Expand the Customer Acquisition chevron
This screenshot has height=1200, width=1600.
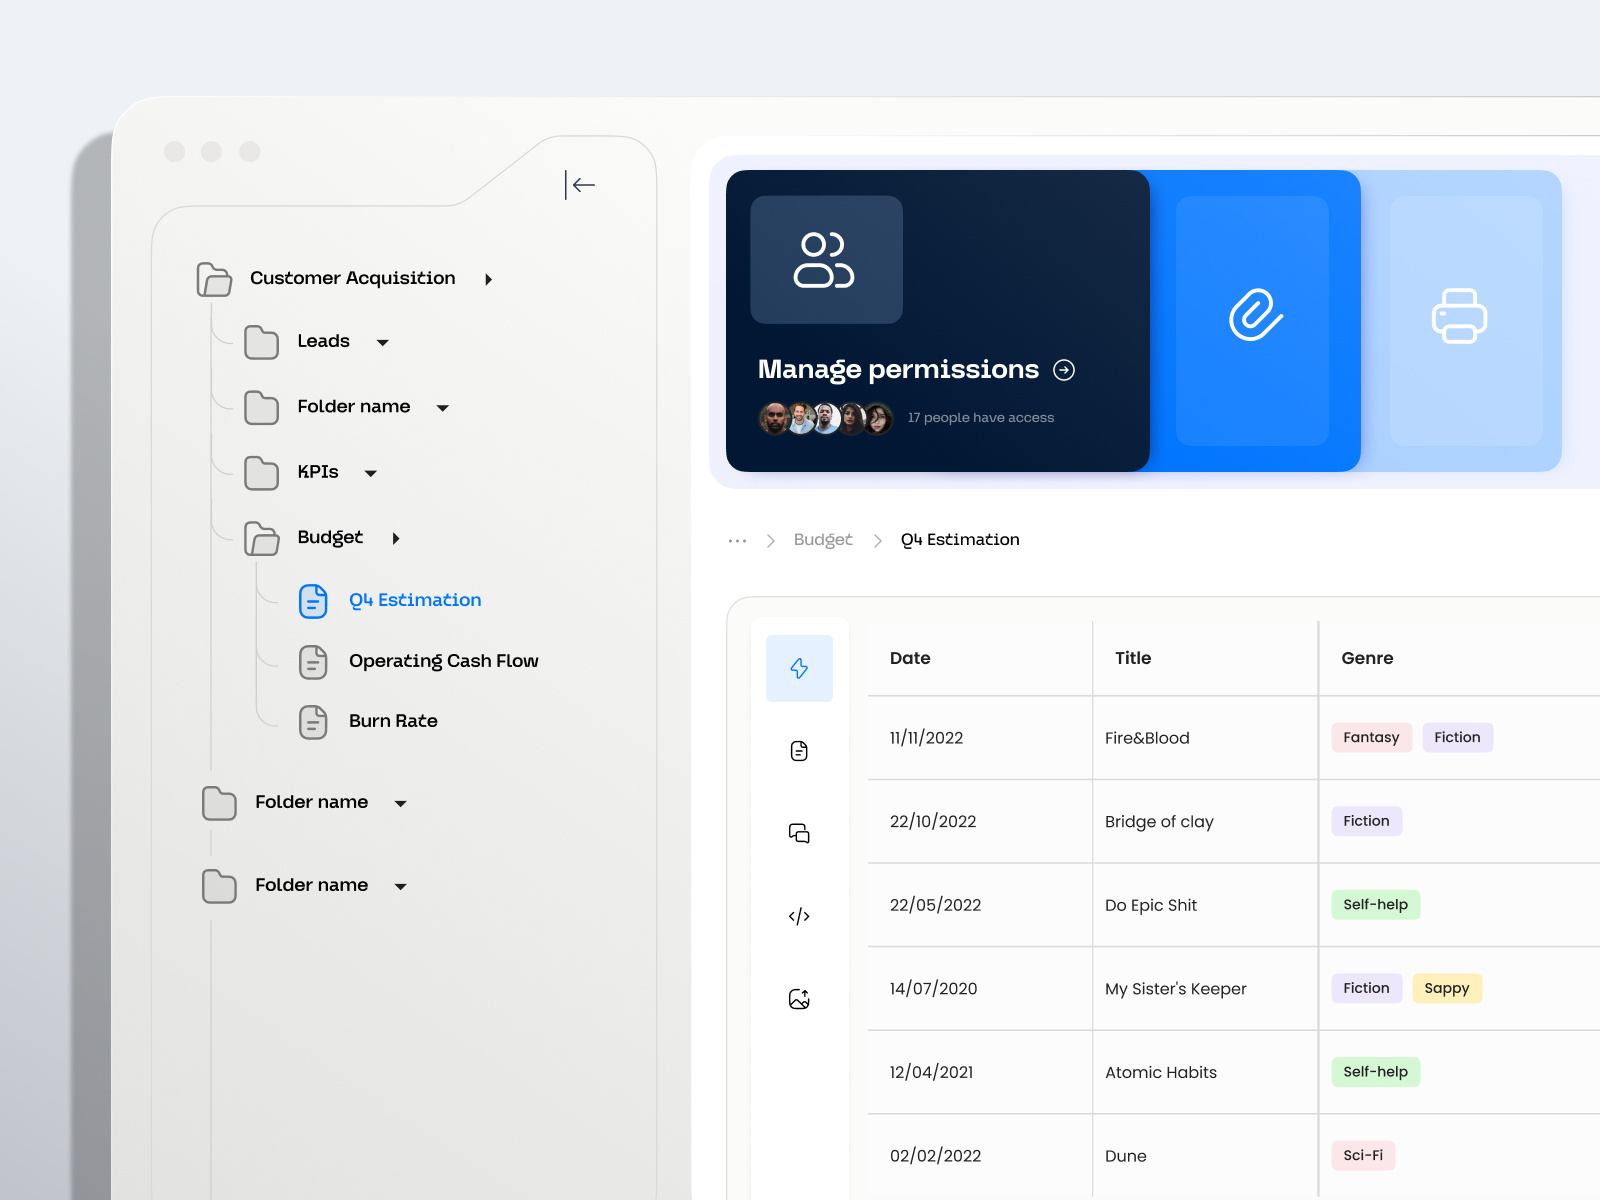pyautogui.click(x=489, y=279)
